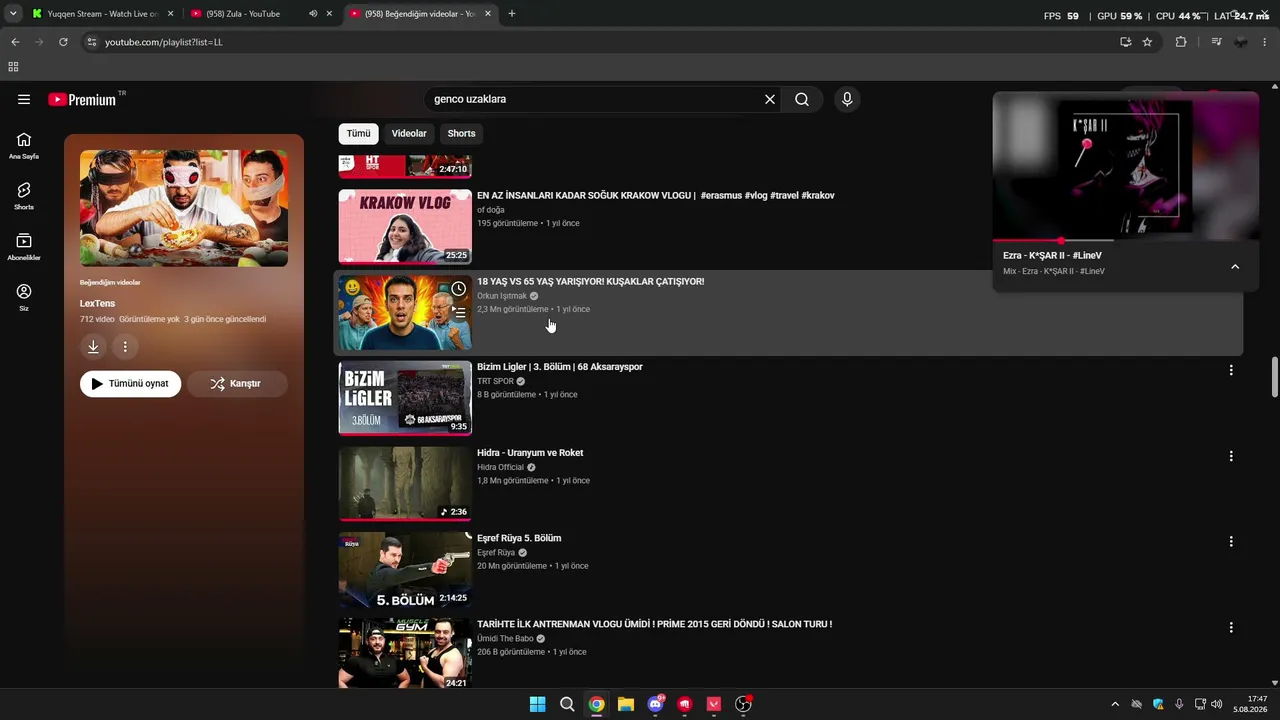This screenshot has height=720, width=1280.
Task: Open playlist more options under LexTens
Action: coord(125,347)
